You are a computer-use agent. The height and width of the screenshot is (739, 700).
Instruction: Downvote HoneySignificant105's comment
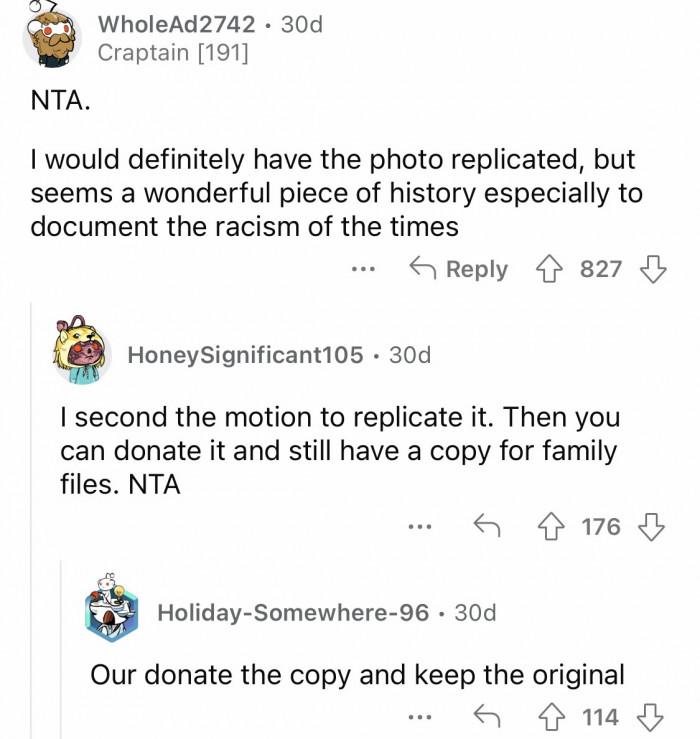[x=651, y=526]
